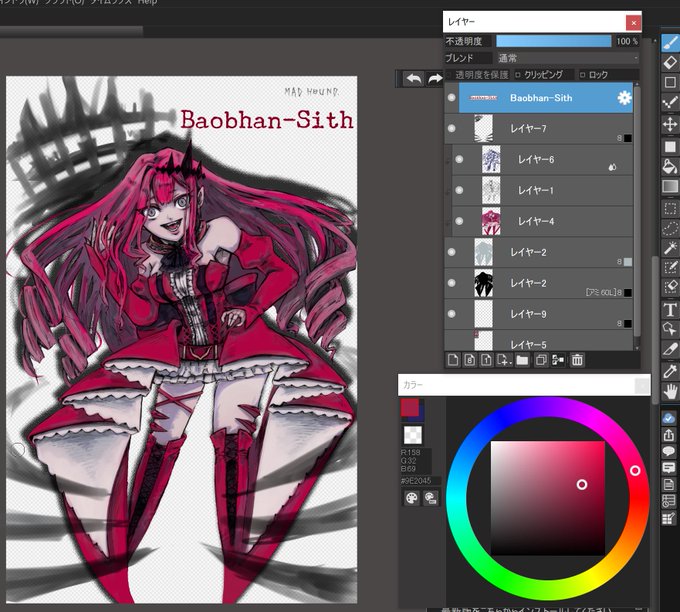This screenshot has height=612, width=680.
Task: Select the レイヤー4 layer thumbnail
Action: (x=491, y=221)
